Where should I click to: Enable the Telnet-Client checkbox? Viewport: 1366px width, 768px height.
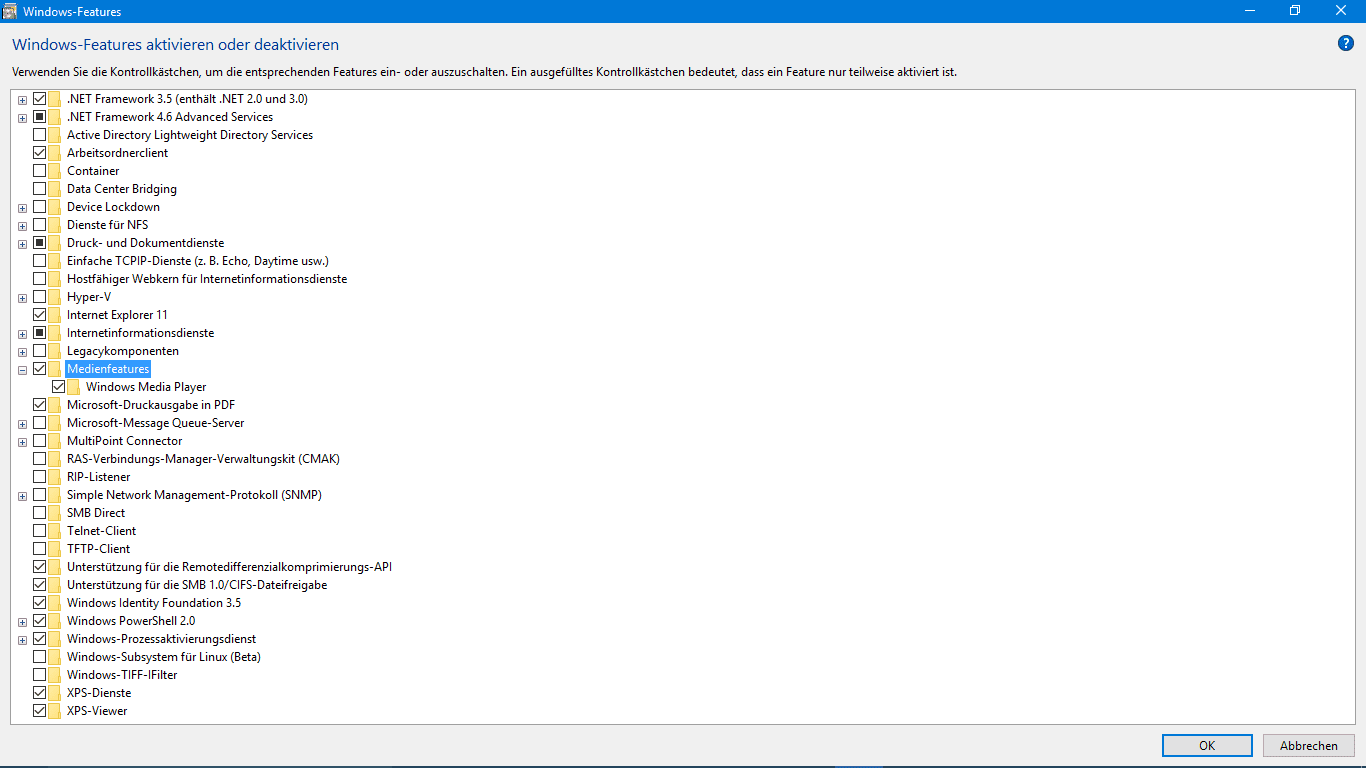pyautogui.click(x=40, y=531)
